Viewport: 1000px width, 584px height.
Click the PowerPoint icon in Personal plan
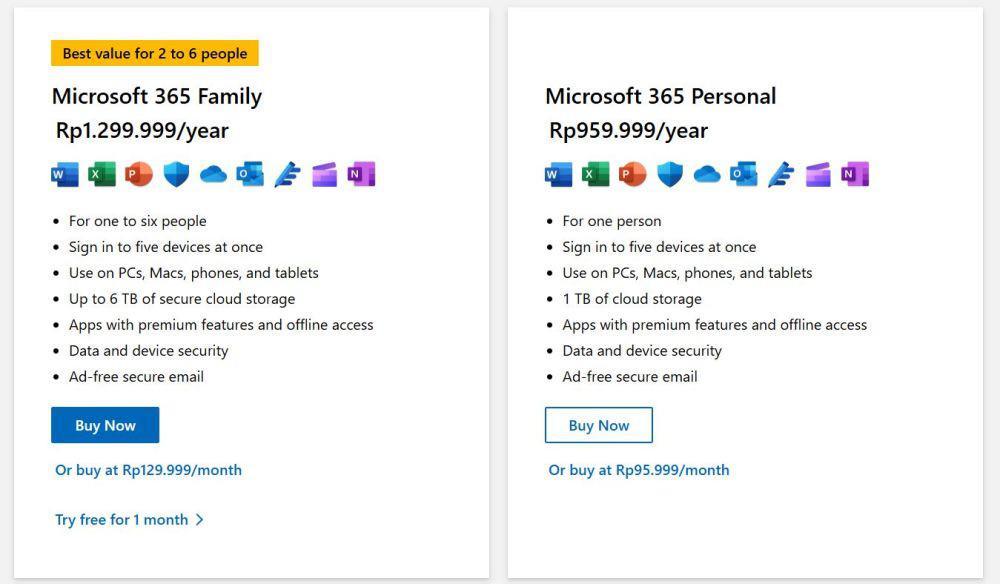click(632, 174)
